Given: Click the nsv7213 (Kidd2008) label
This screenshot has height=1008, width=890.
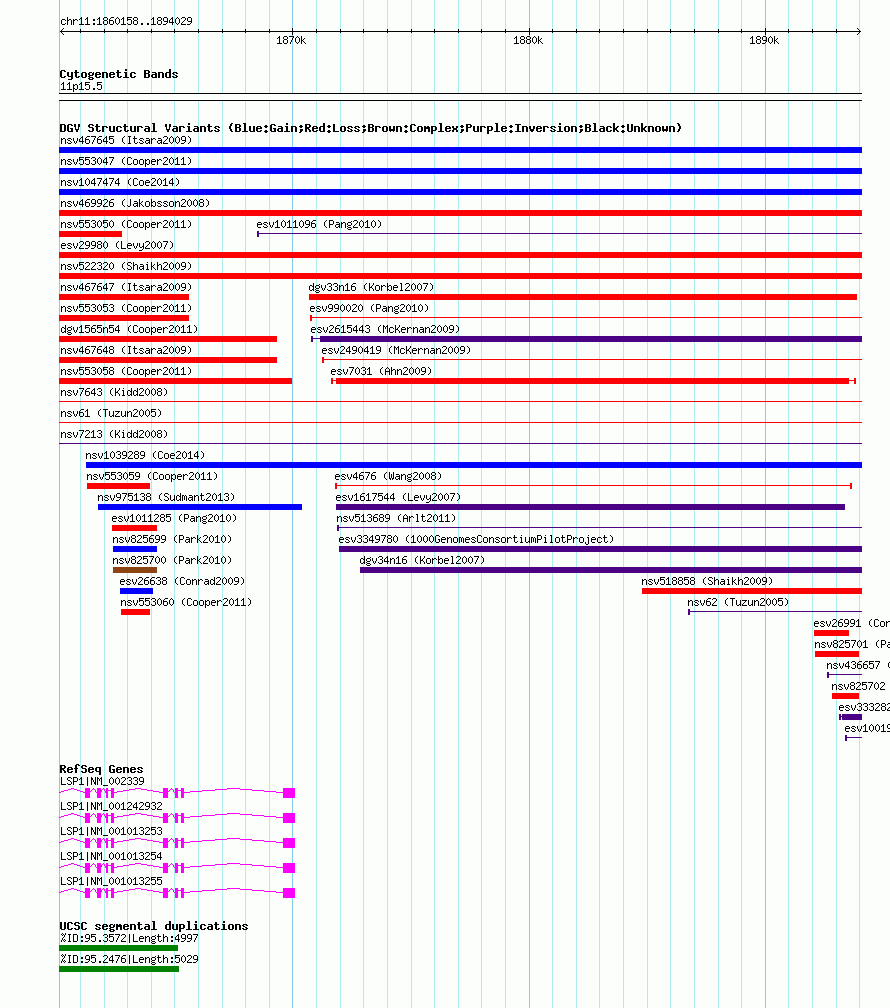Looking at the screenshot, I should tap(114, 434).
